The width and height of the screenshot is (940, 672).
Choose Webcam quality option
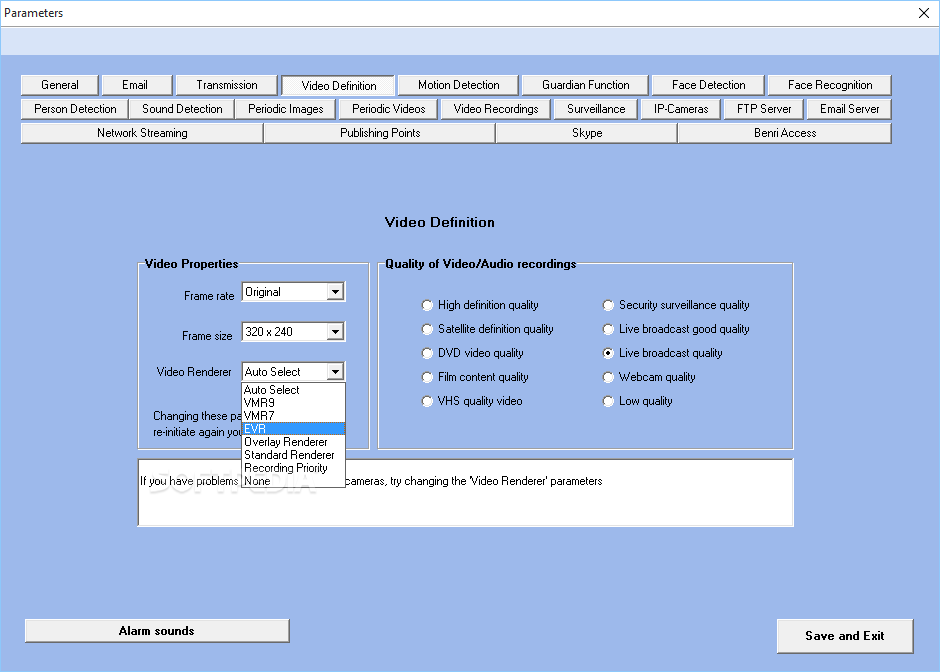pos(608,377)
